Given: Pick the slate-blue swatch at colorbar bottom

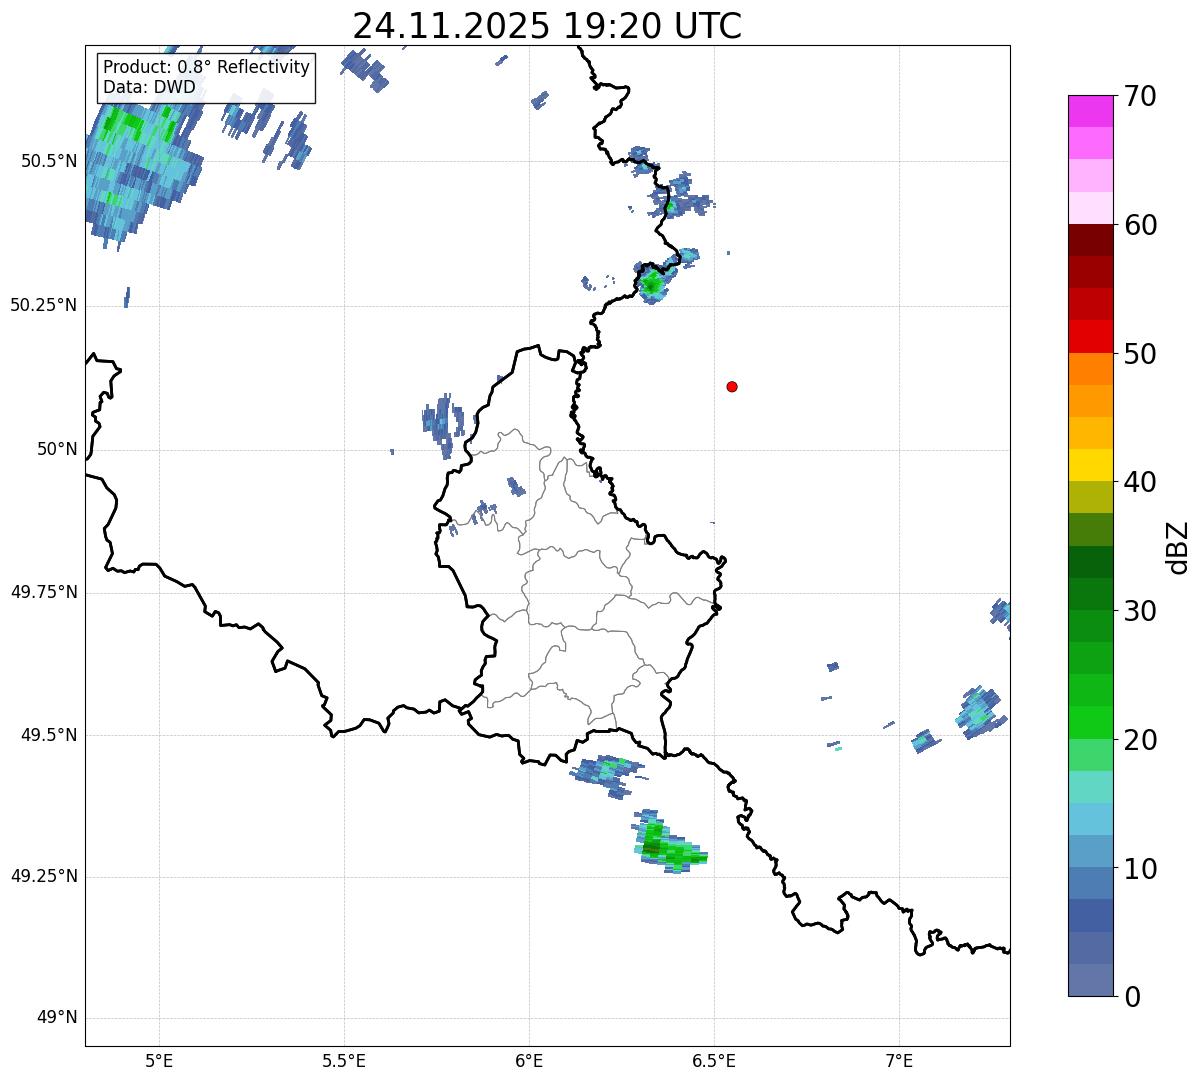Looking at the screenshot, I should tap(1090, 980).
